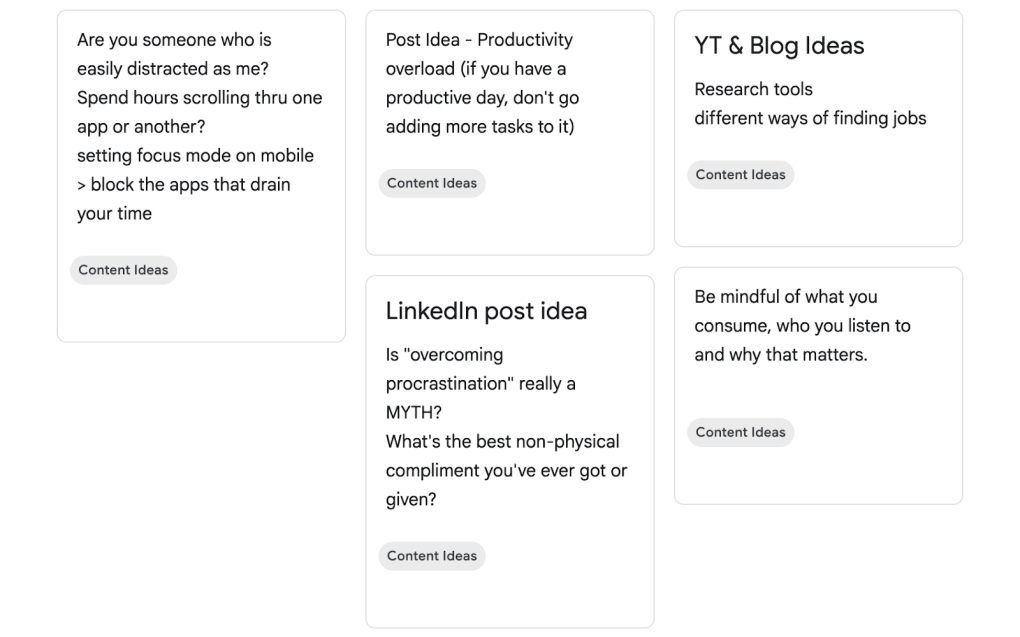1020x637 pixels.
Task: Open the 'YT & Blog Ideas' note title
Action: tap(779, 46)
